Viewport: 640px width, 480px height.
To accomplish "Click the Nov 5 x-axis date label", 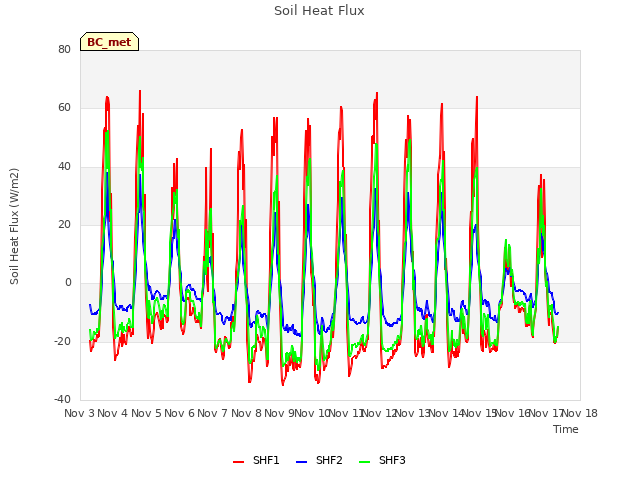I will [146, 413].
